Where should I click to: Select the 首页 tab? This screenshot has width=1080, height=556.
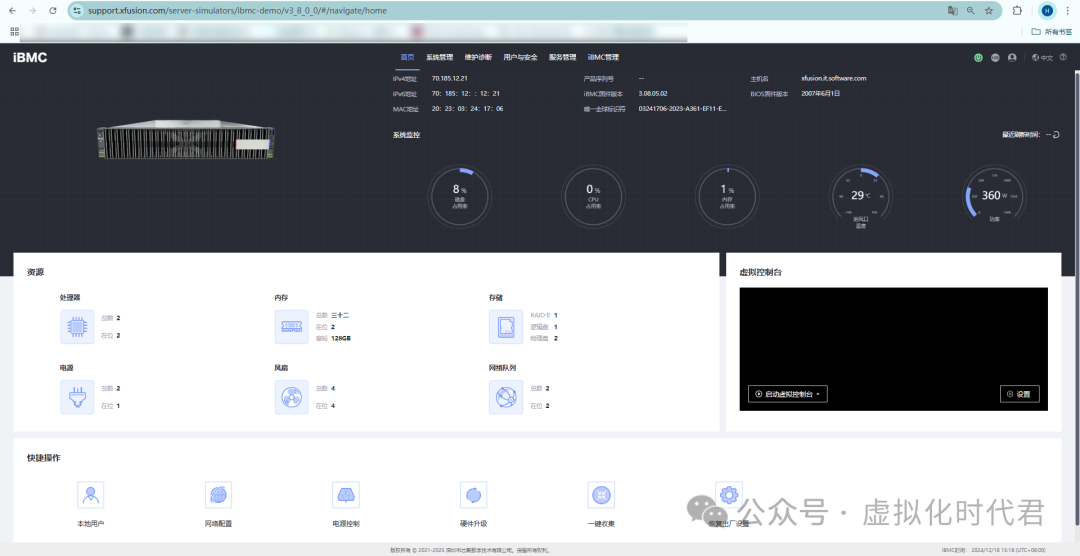pos(407,57)
